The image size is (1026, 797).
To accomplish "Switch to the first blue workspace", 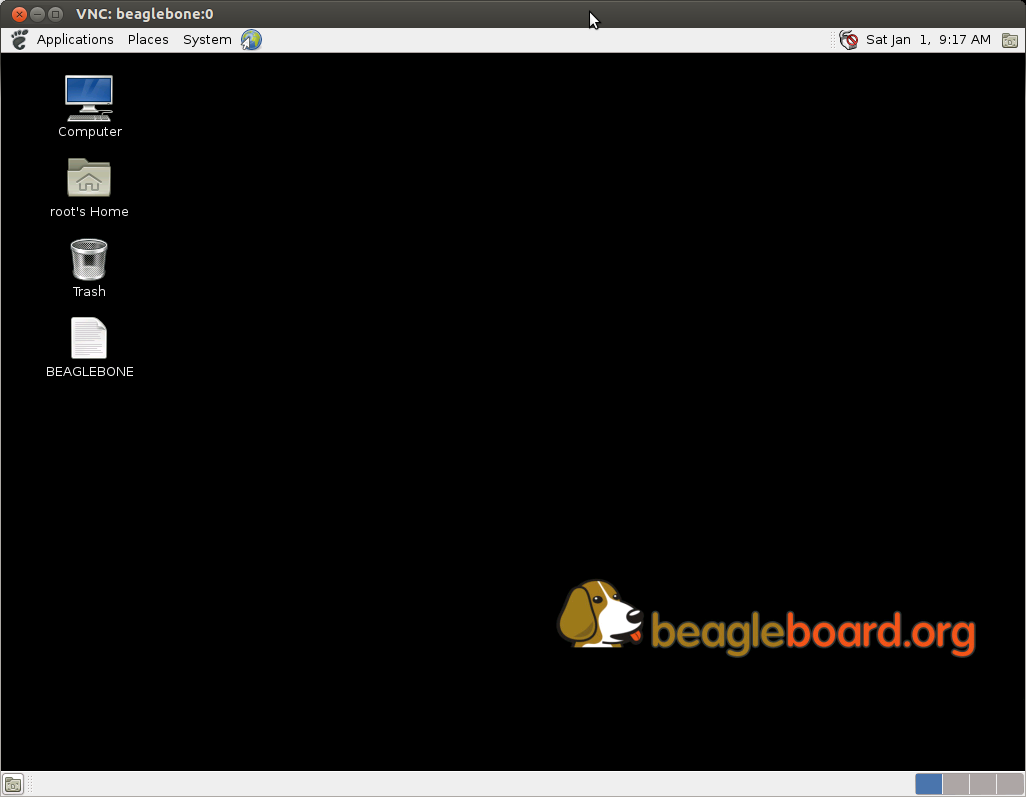I will tap(929, 784).
